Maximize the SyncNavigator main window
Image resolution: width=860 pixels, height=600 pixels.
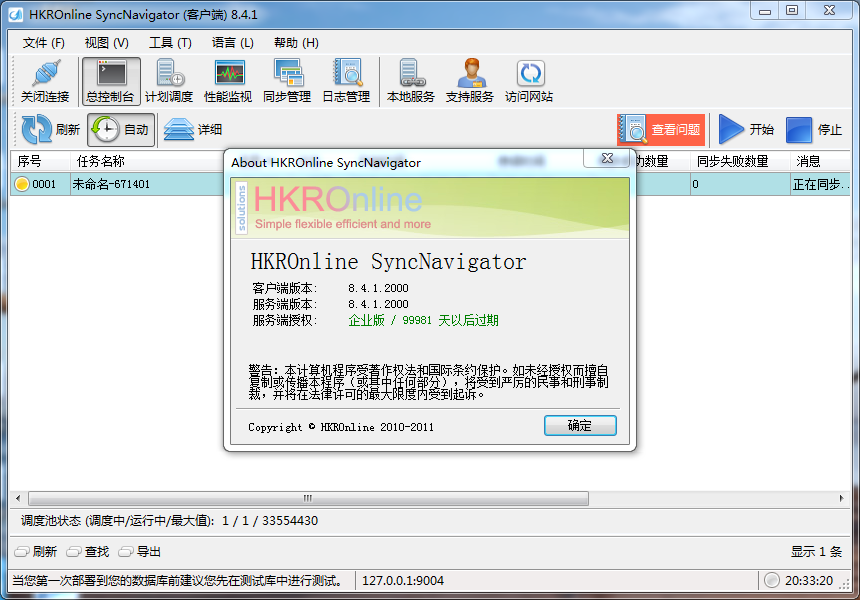792,10
